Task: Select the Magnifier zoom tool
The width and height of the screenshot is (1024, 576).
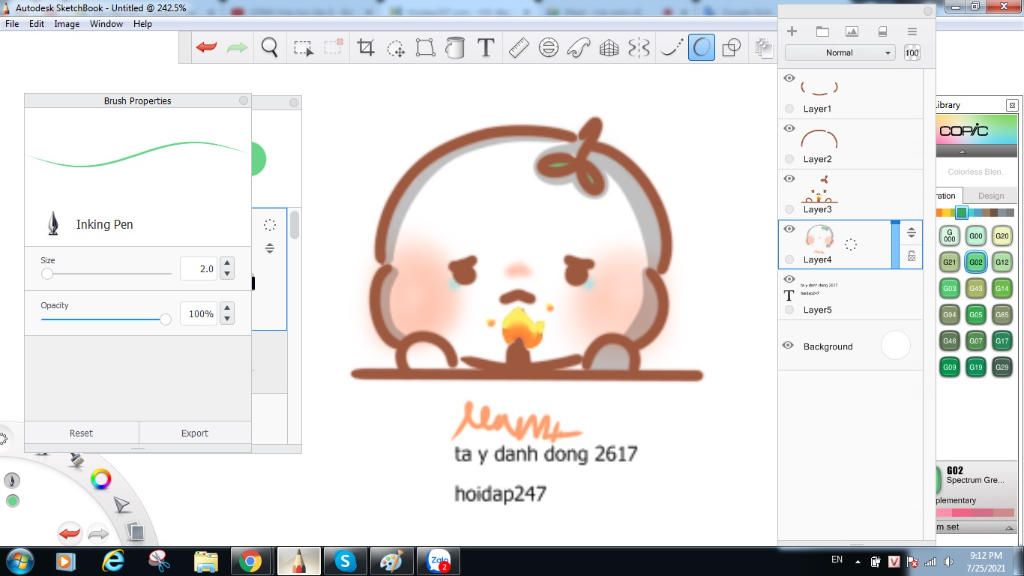Action: (270, 46)
